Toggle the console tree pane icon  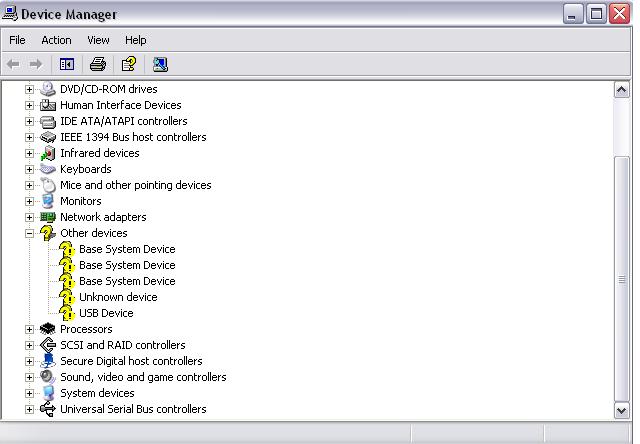tap(67, 64)
